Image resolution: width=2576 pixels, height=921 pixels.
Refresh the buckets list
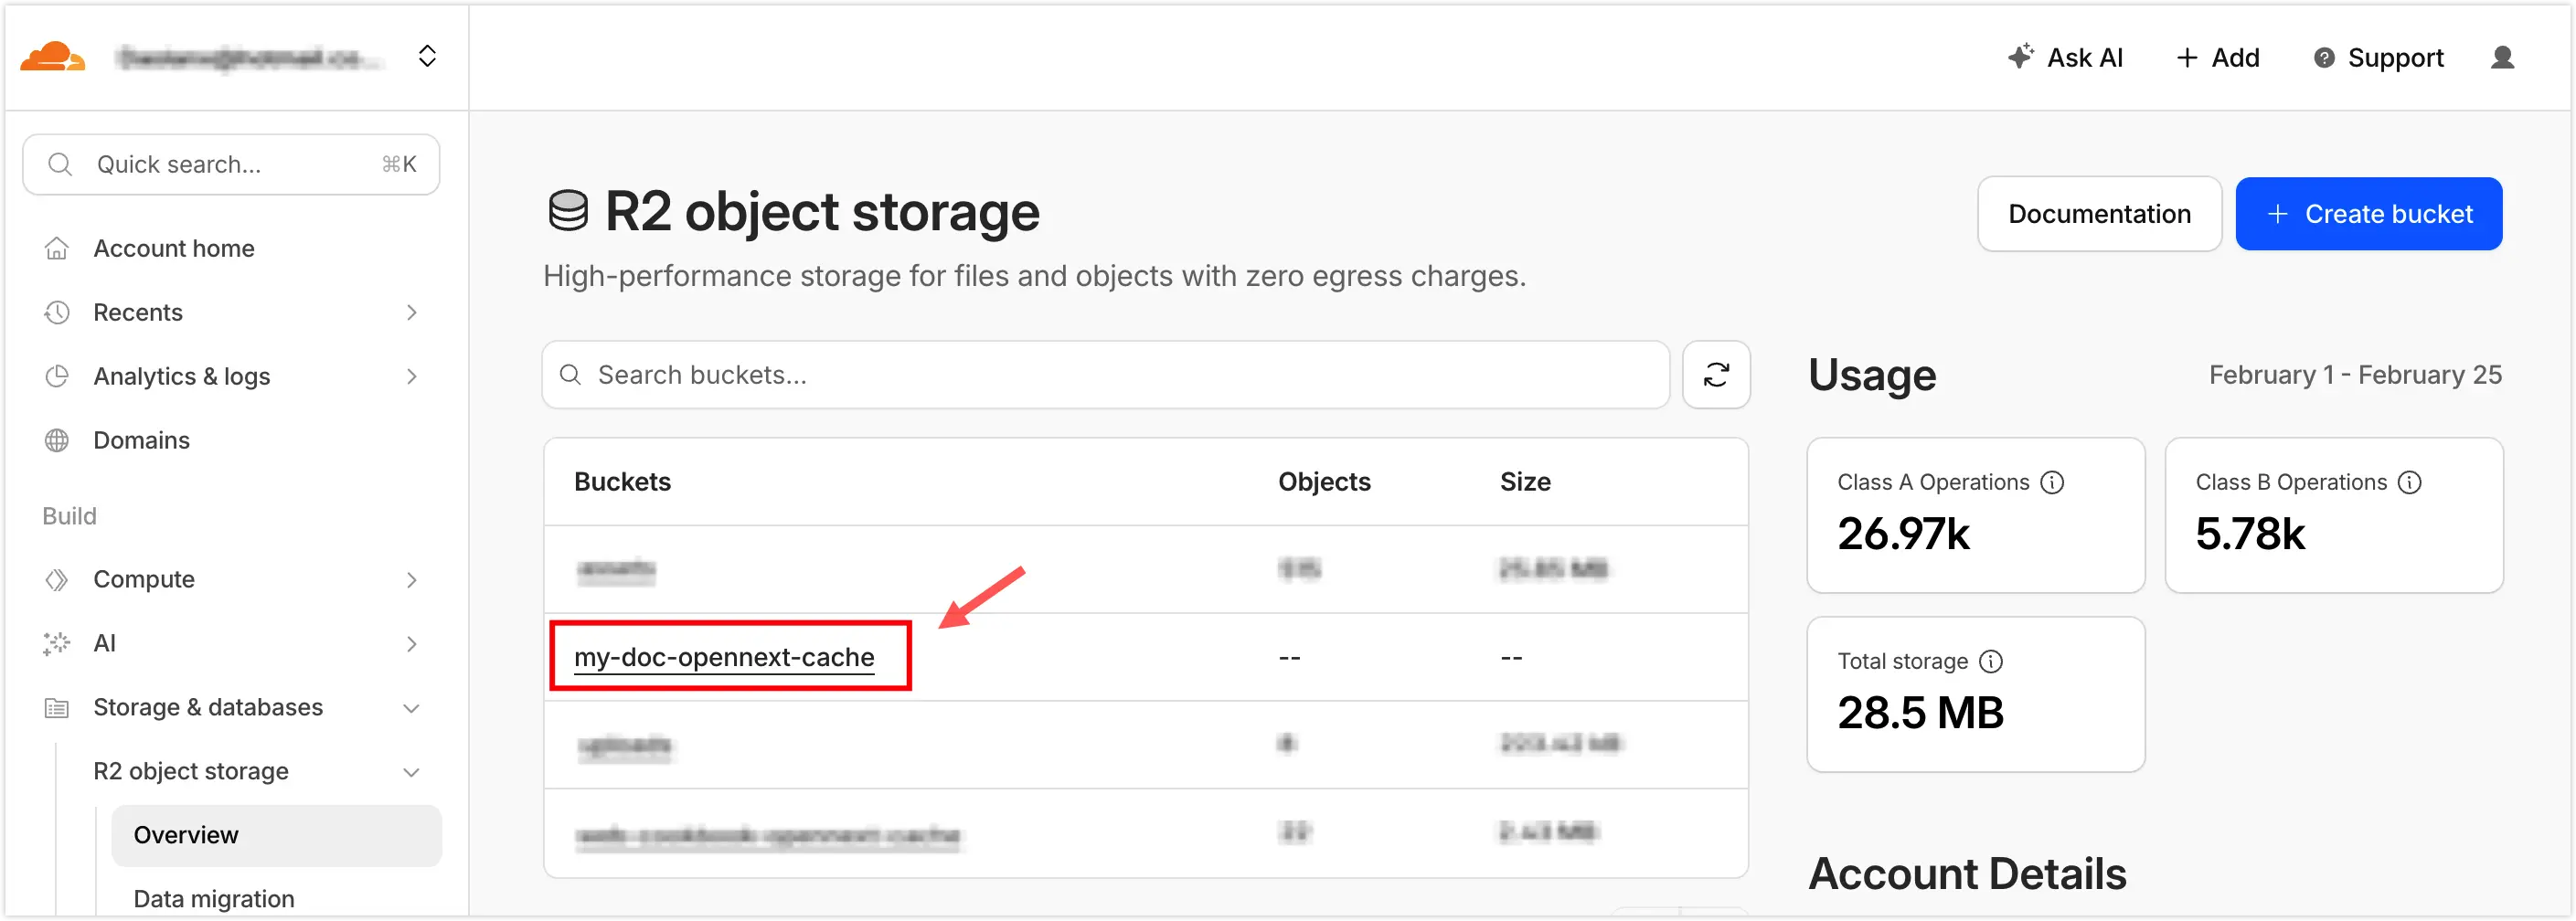tap(1716, 375)
